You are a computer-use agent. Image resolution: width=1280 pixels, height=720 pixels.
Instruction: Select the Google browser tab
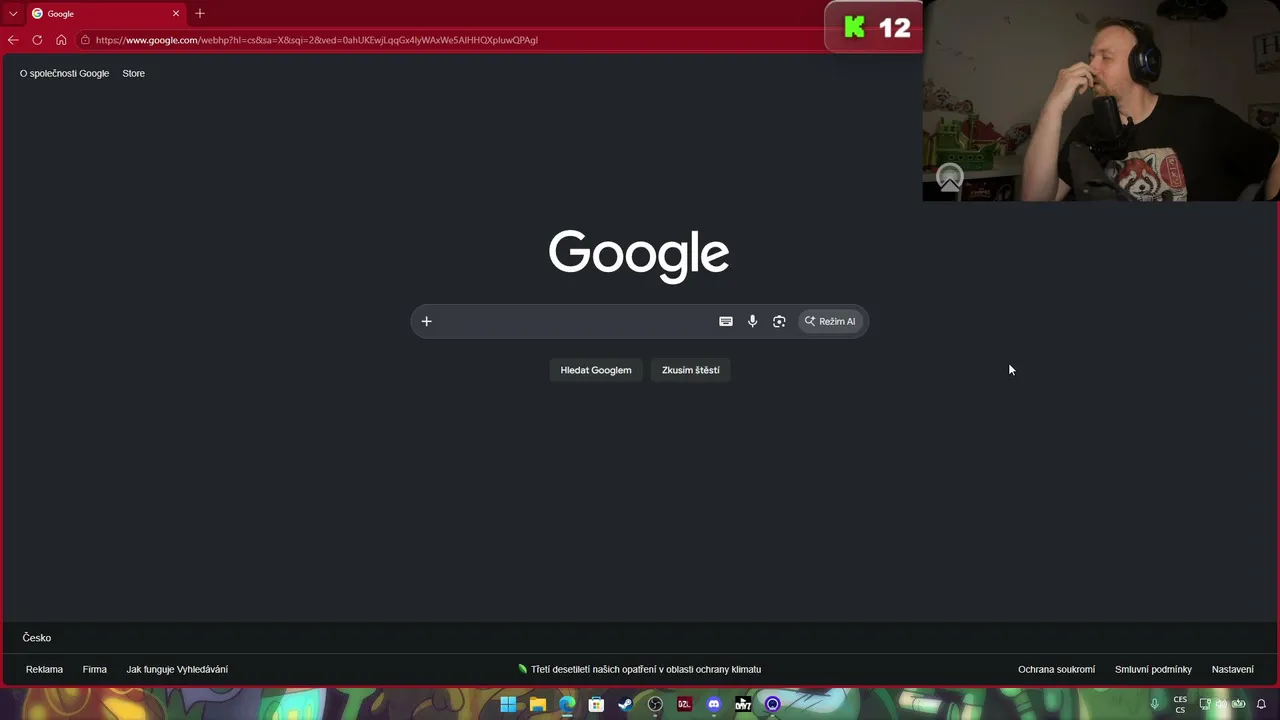(x=105, y=14)
